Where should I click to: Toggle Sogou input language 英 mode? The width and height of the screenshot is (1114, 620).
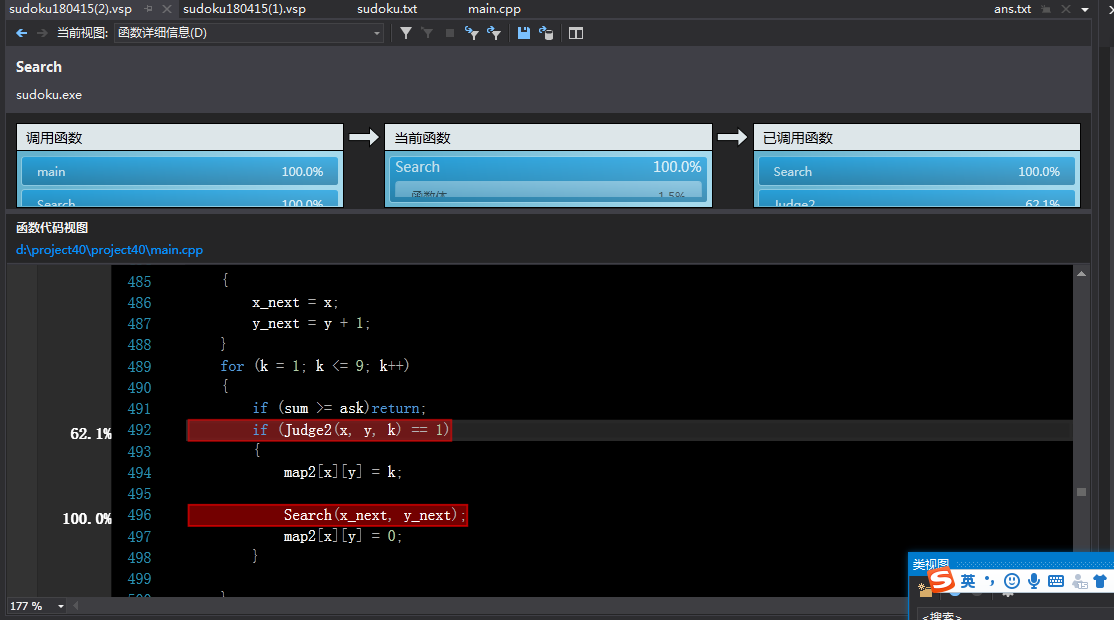(968, 581)
